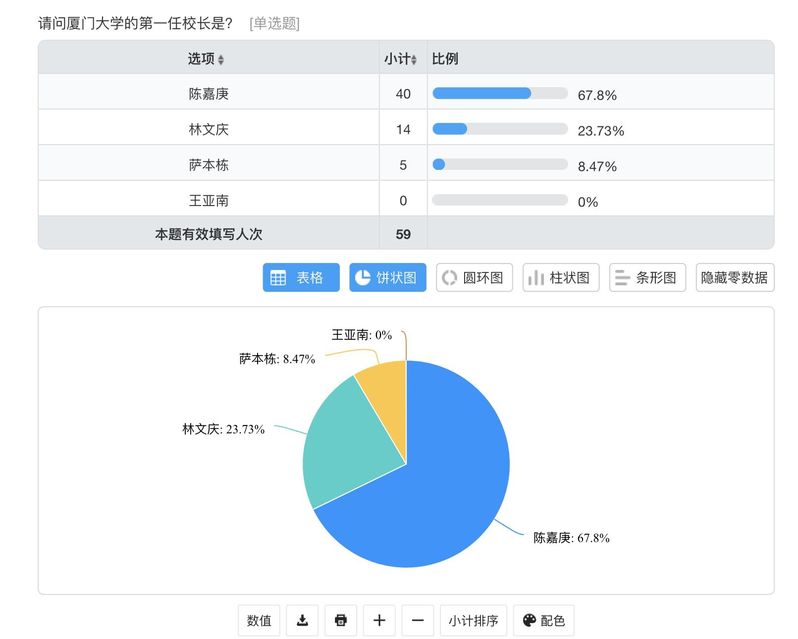Hide zero data with 隐藏零数据
798x639 pixels.
click(x=734, y=278)
